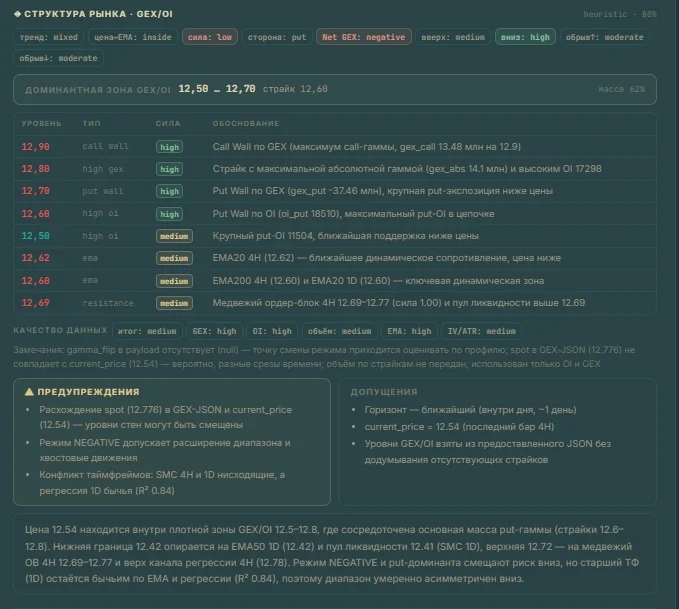Screen dimensions: 679x609
Task: Click the high badge in call wall row
Action: (x=169, y=147)
